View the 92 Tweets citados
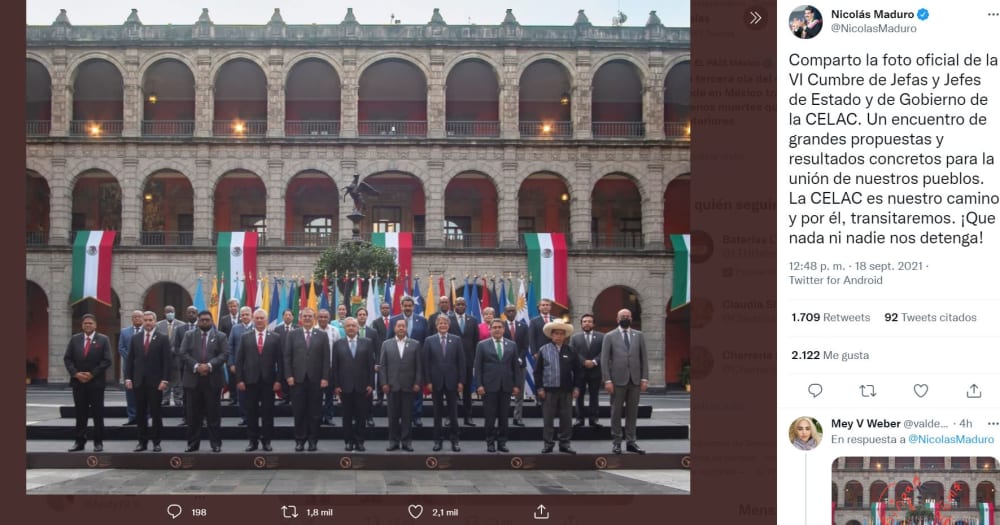The image size is (1000, 525). click(x=930, y=317)
